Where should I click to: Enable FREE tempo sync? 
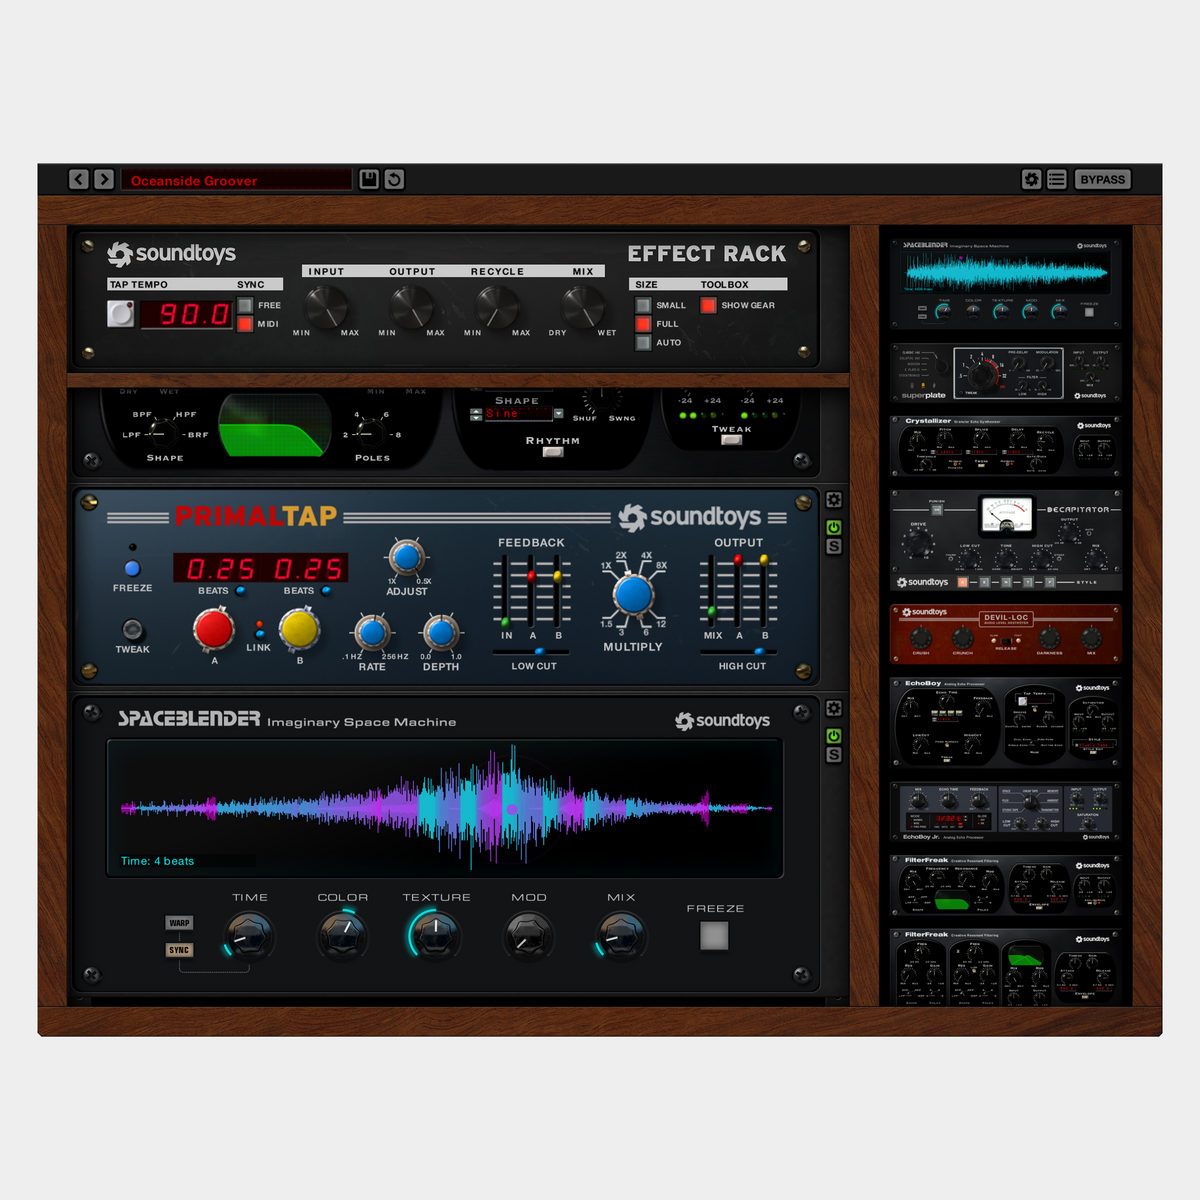tap(245, 305)
